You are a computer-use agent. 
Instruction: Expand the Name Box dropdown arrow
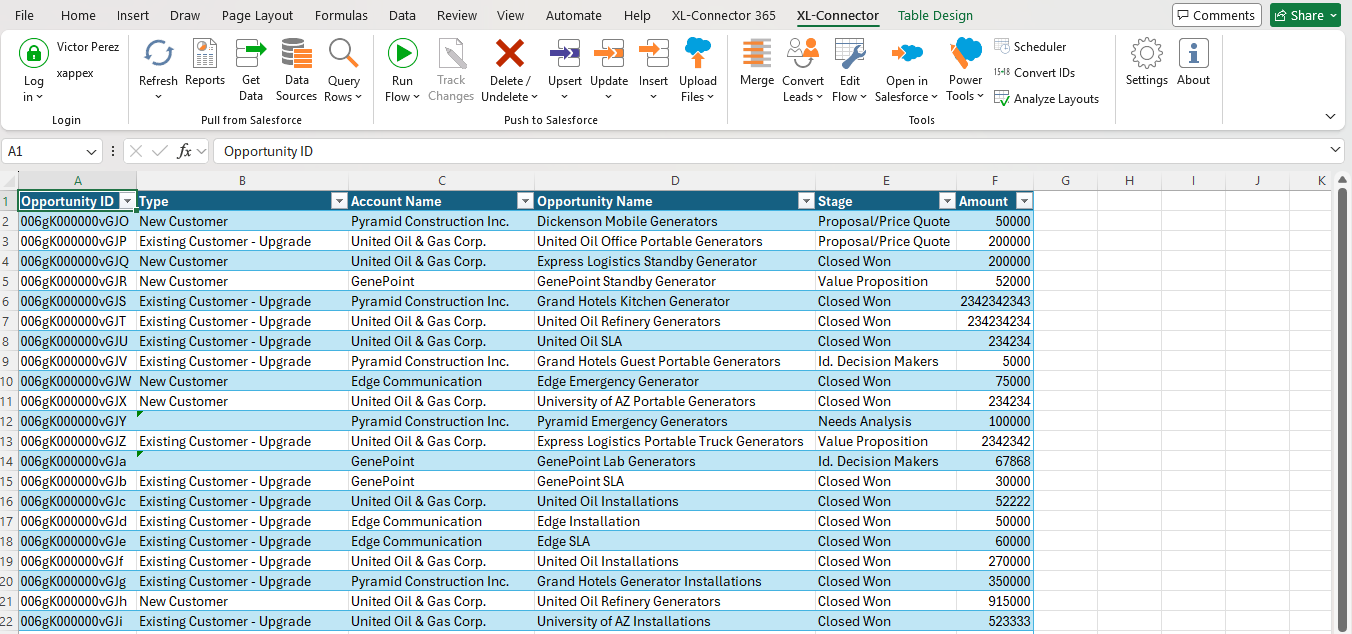click(x=92, y=151)
